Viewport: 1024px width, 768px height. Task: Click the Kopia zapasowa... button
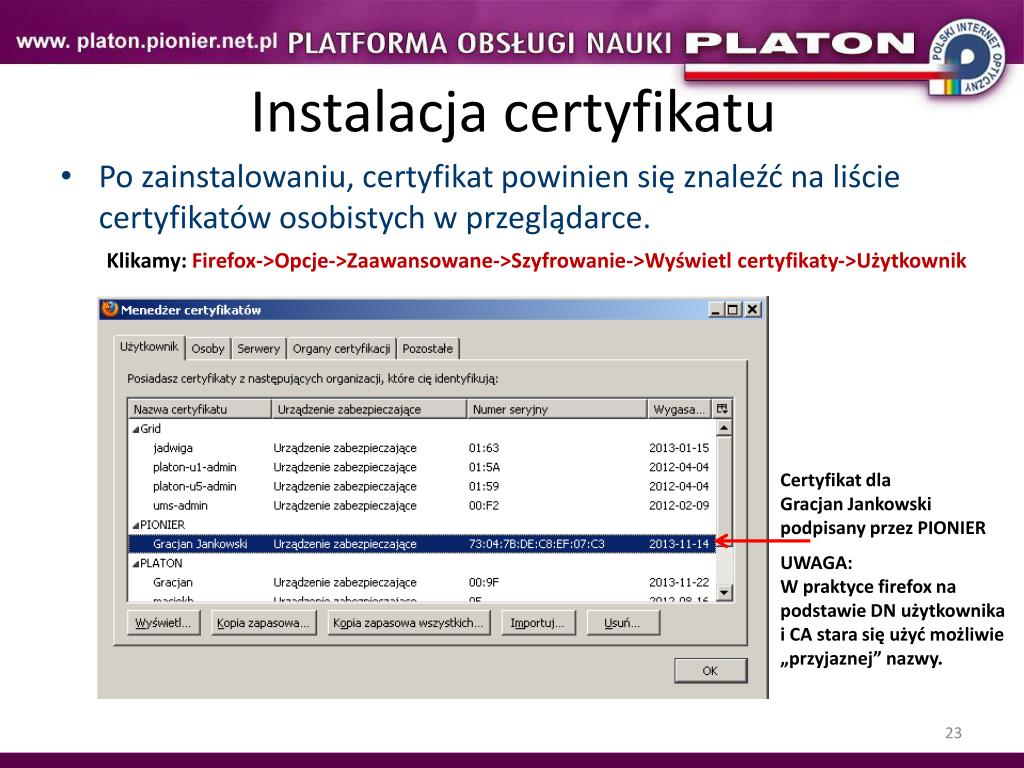[x=263, y=622]
